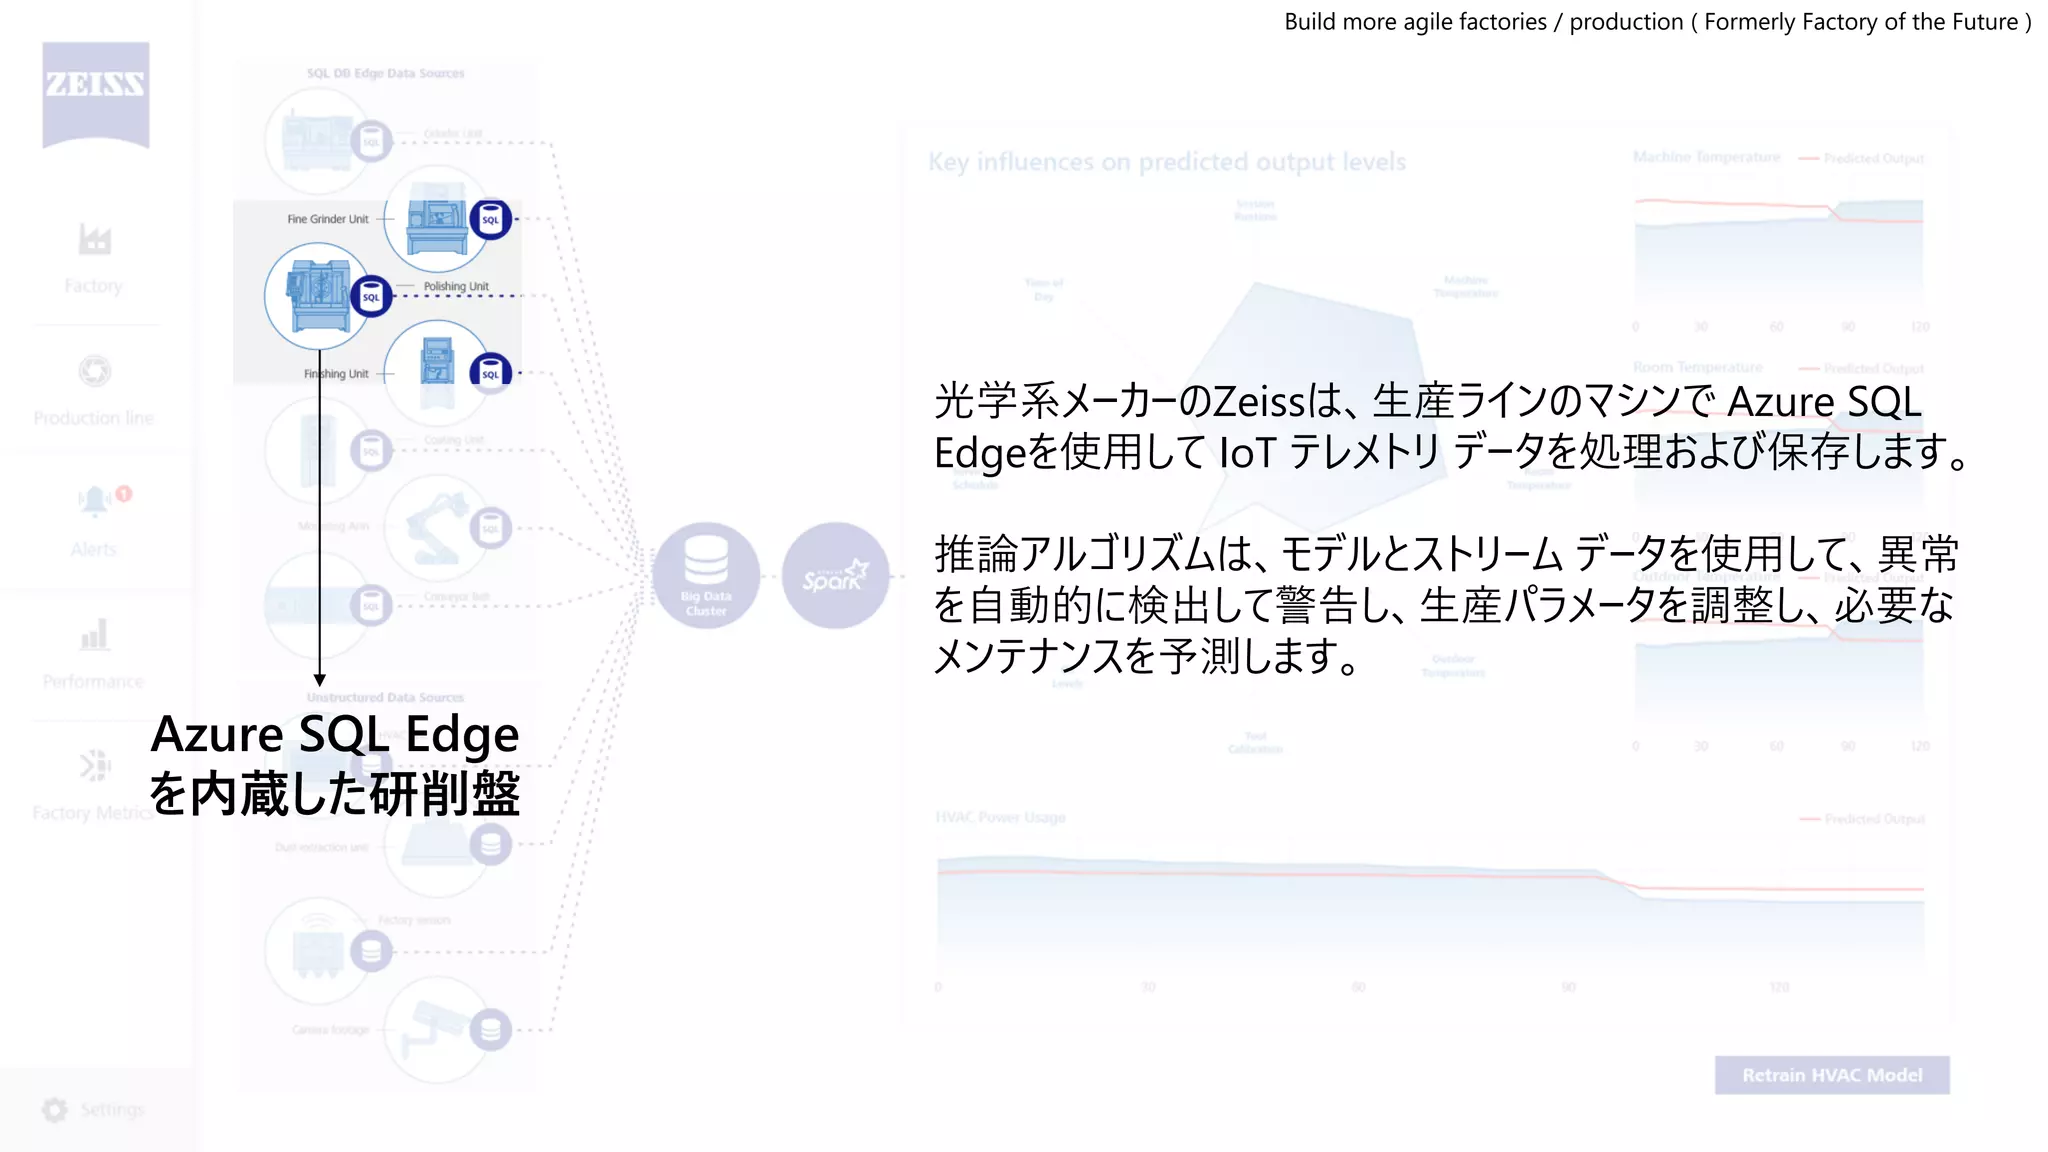Open the Factory Metrics sidebar item
This screenshot has width=2048, height=1152.
click(x=94, y=786)
